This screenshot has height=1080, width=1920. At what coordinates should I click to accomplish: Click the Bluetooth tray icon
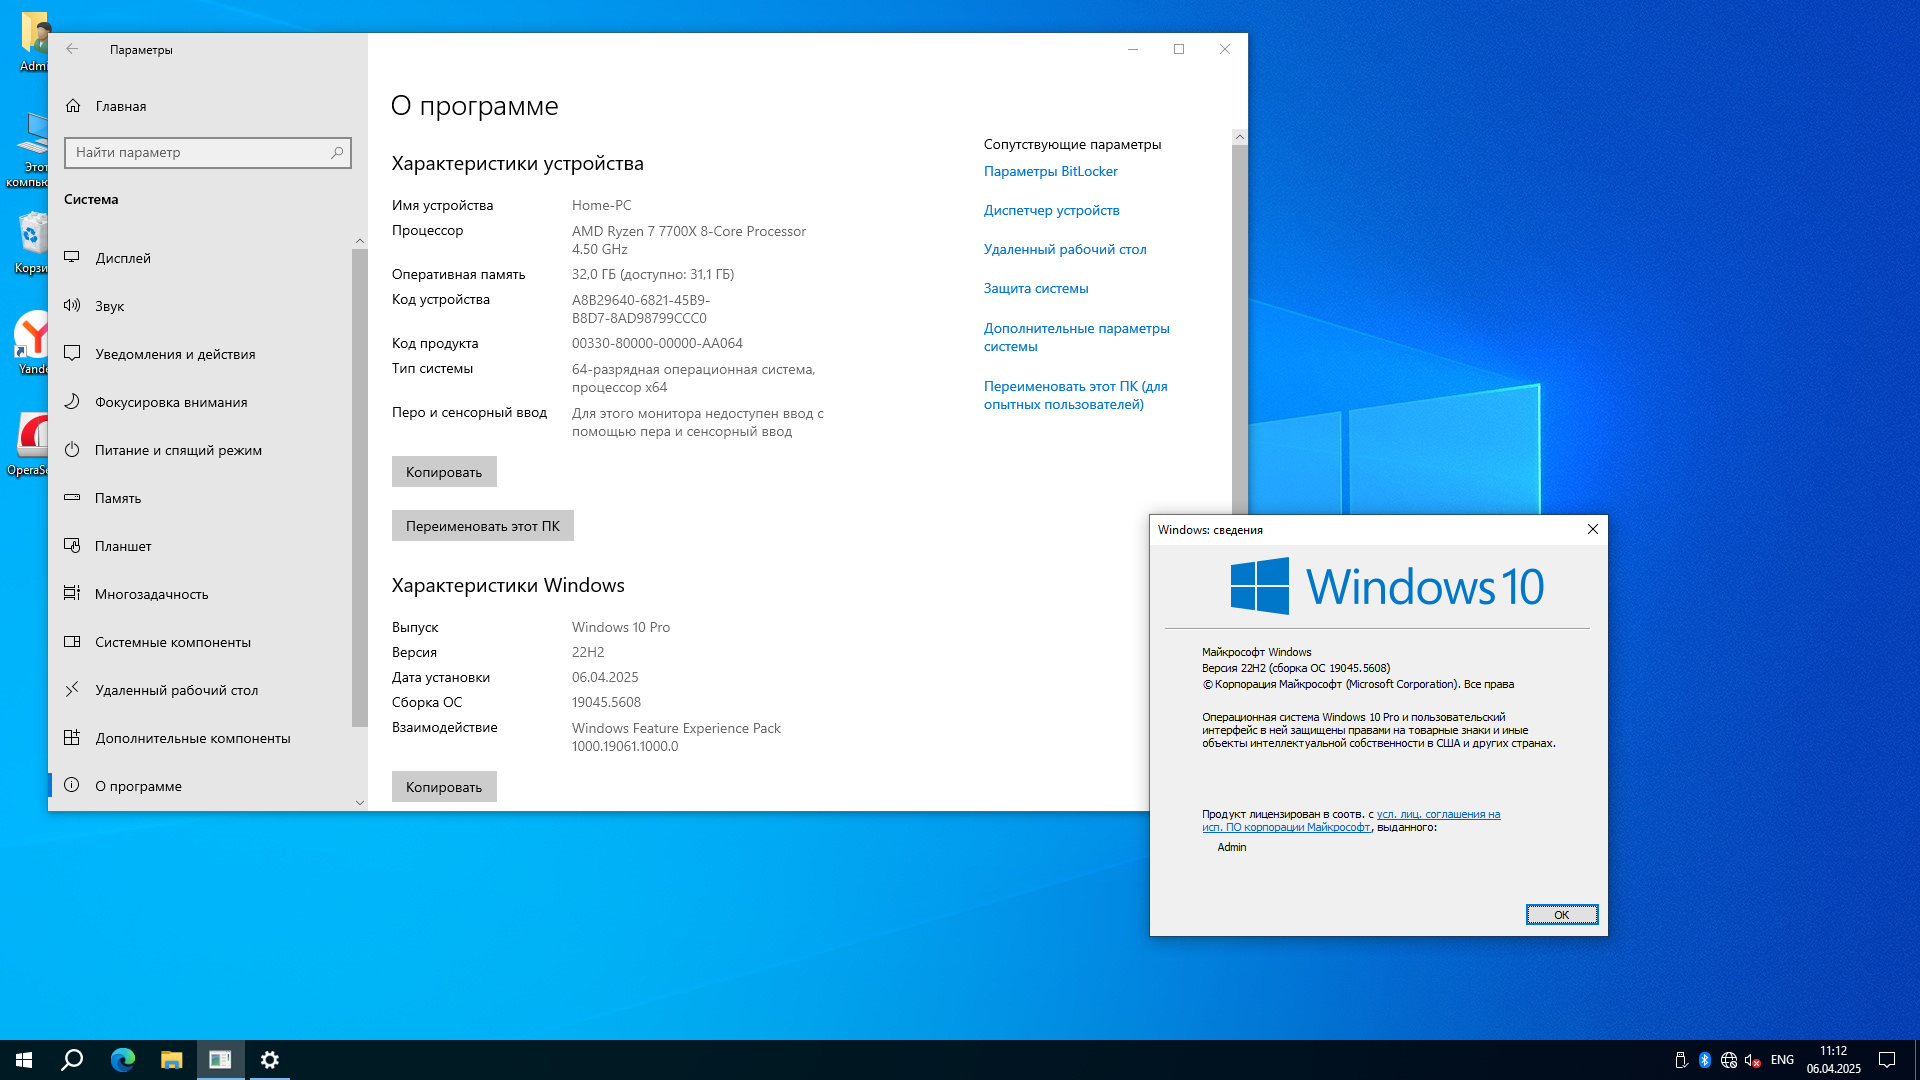1704,1060
